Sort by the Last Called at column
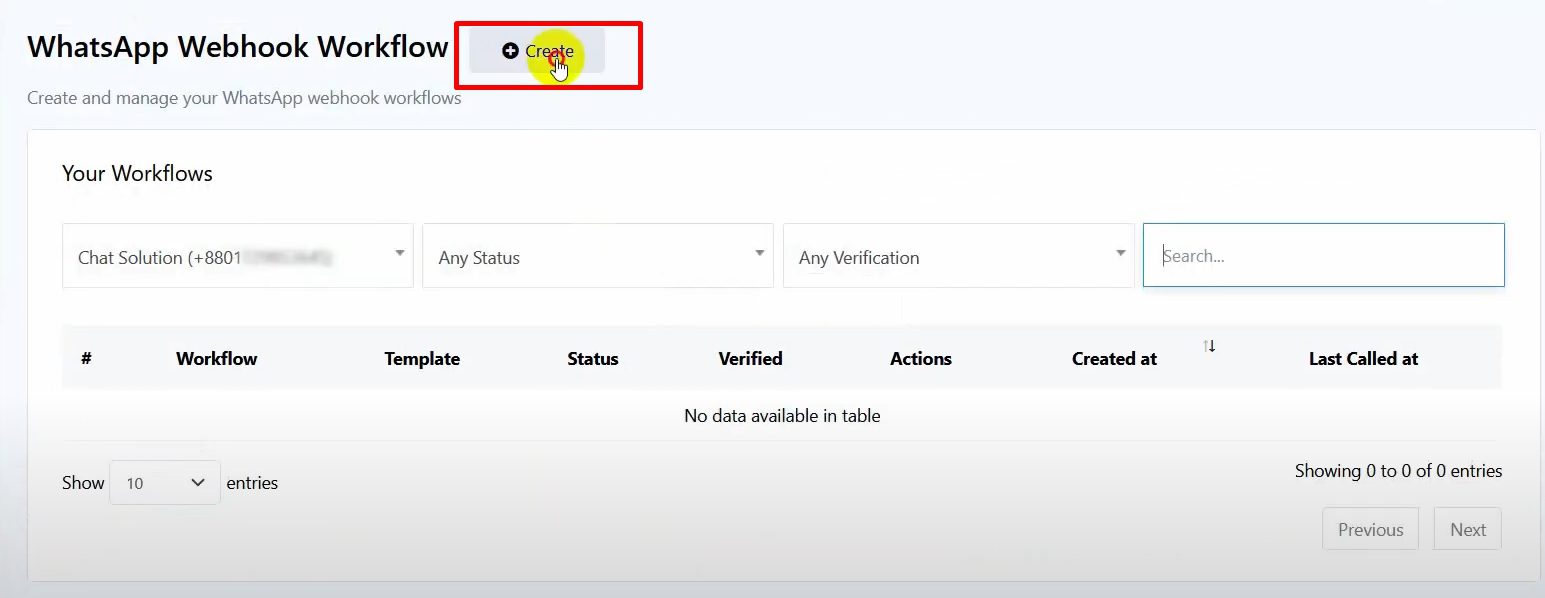 click(x=1363, y=358)
